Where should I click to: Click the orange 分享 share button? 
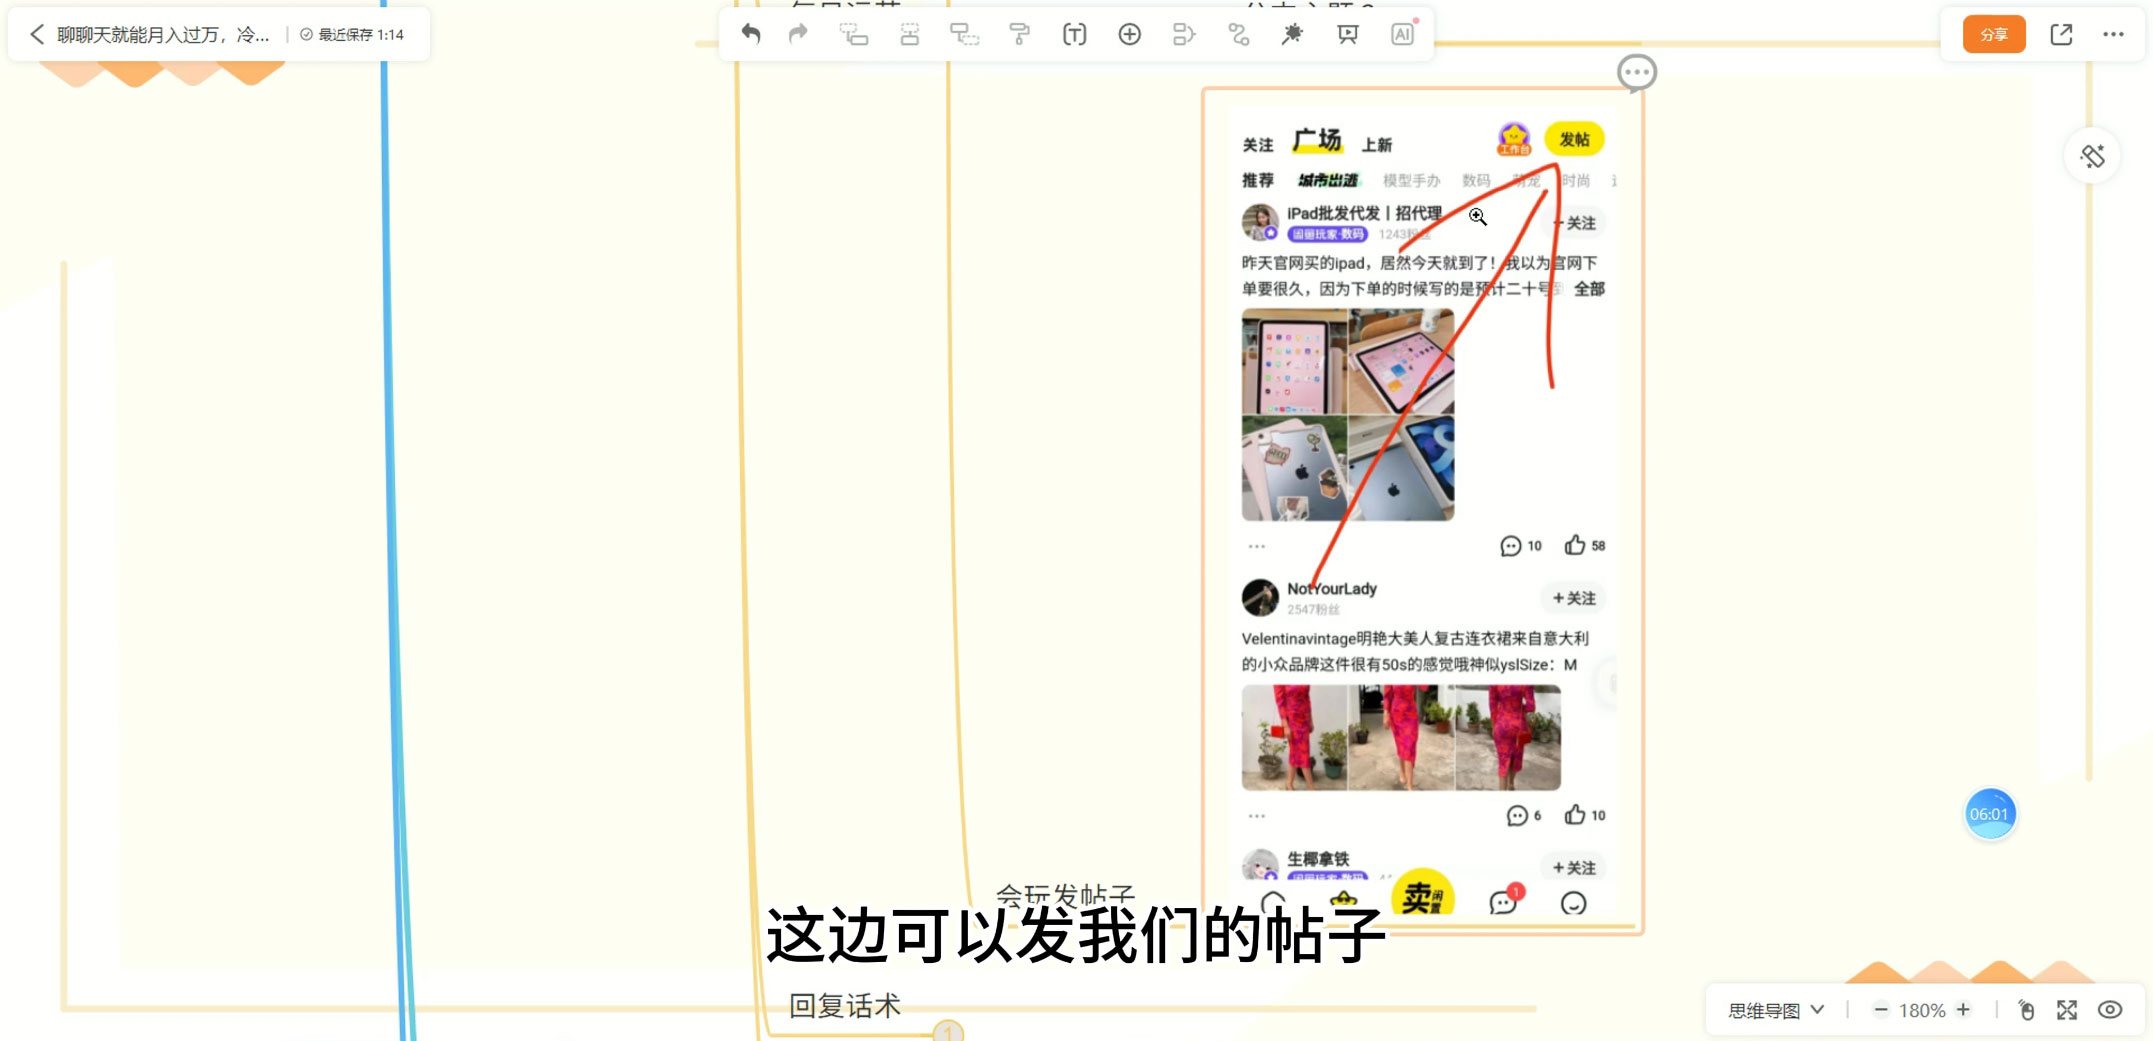click(1991, 34)
